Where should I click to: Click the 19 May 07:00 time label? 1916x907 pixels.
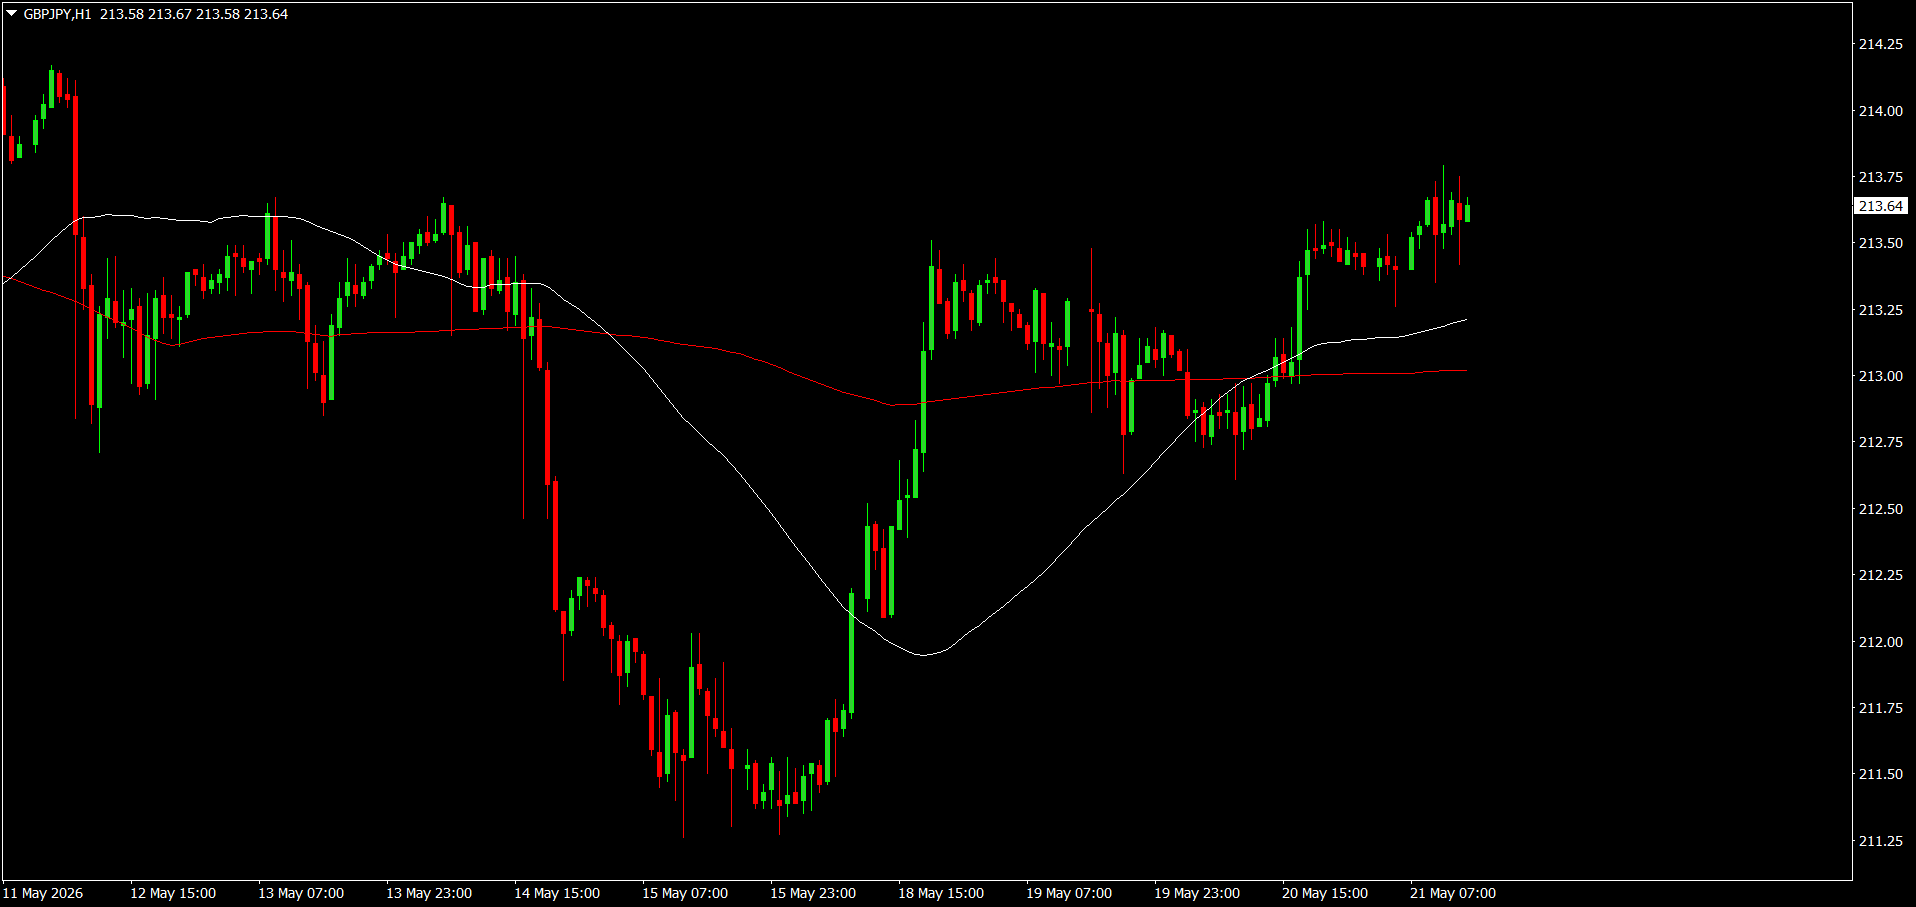click(x=1069, y=893)
